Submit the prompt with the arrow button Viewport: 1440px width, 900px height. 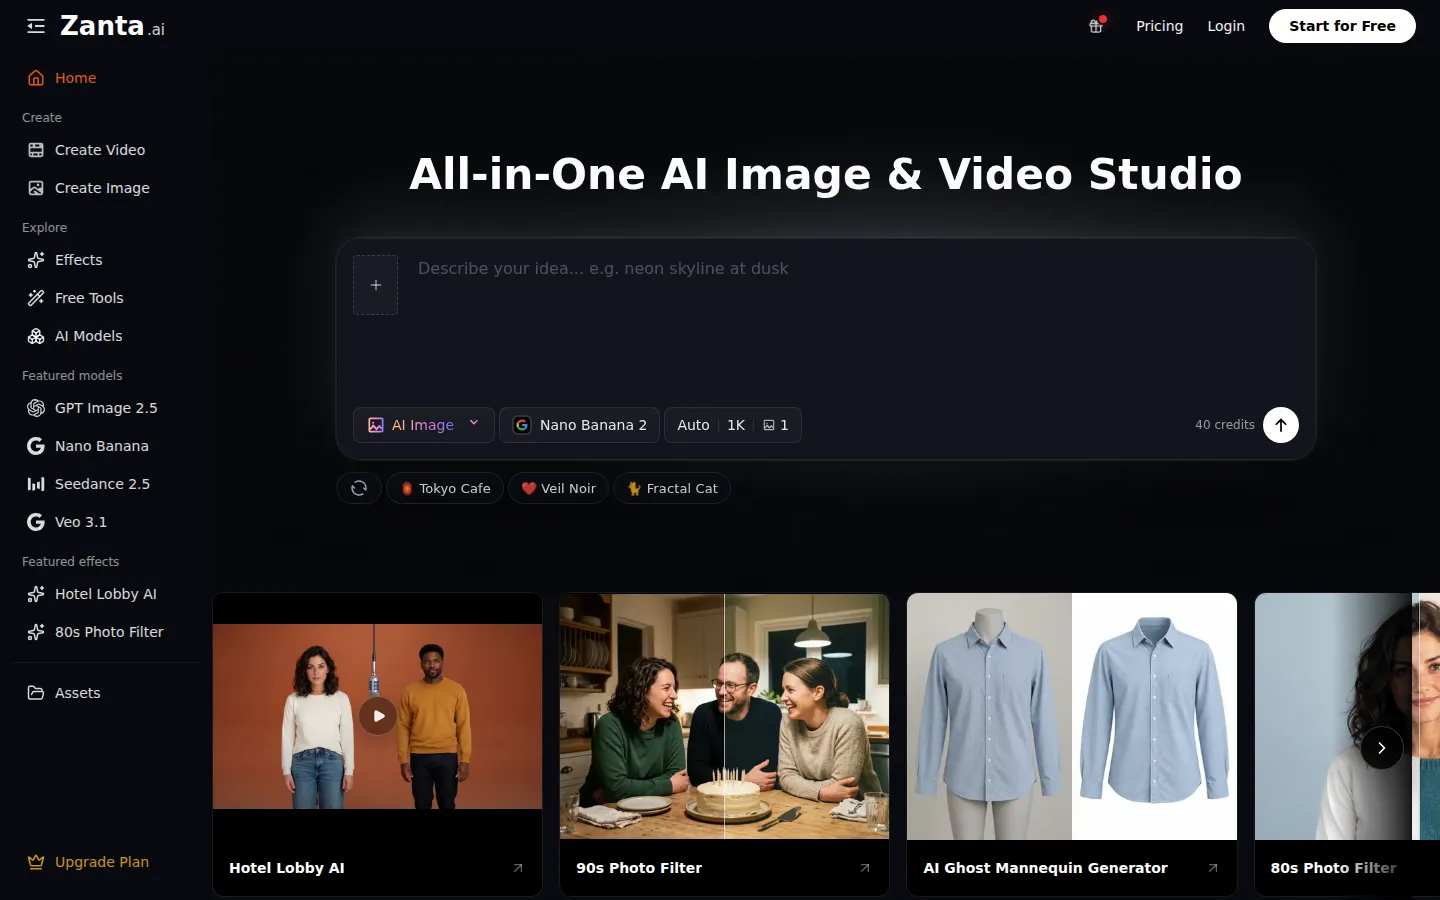(x=1281, y=425)
